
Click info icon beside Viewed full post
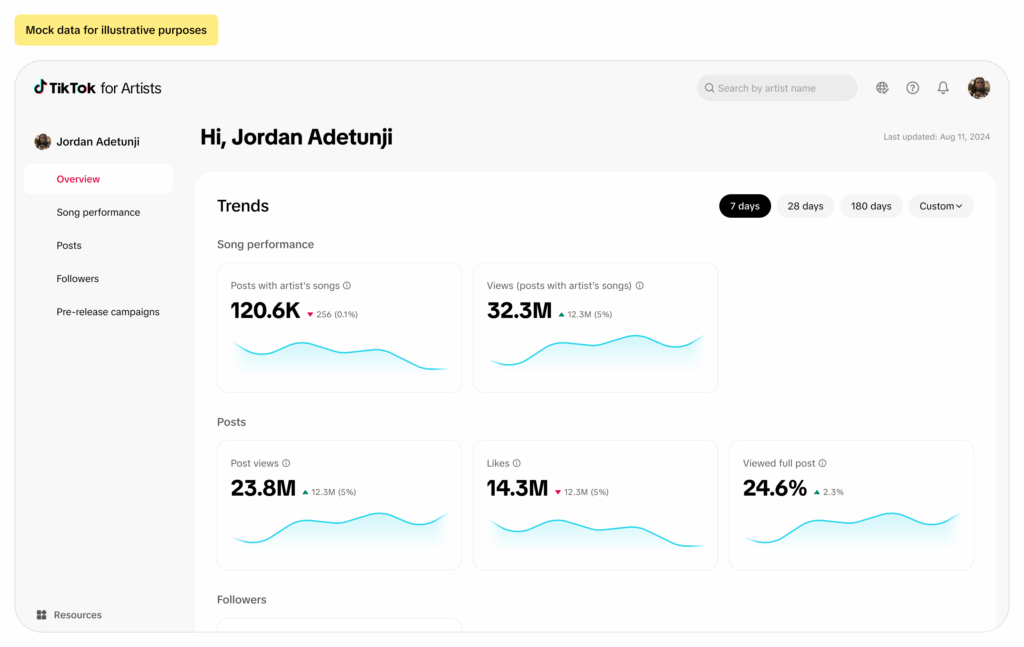[823, 464]
